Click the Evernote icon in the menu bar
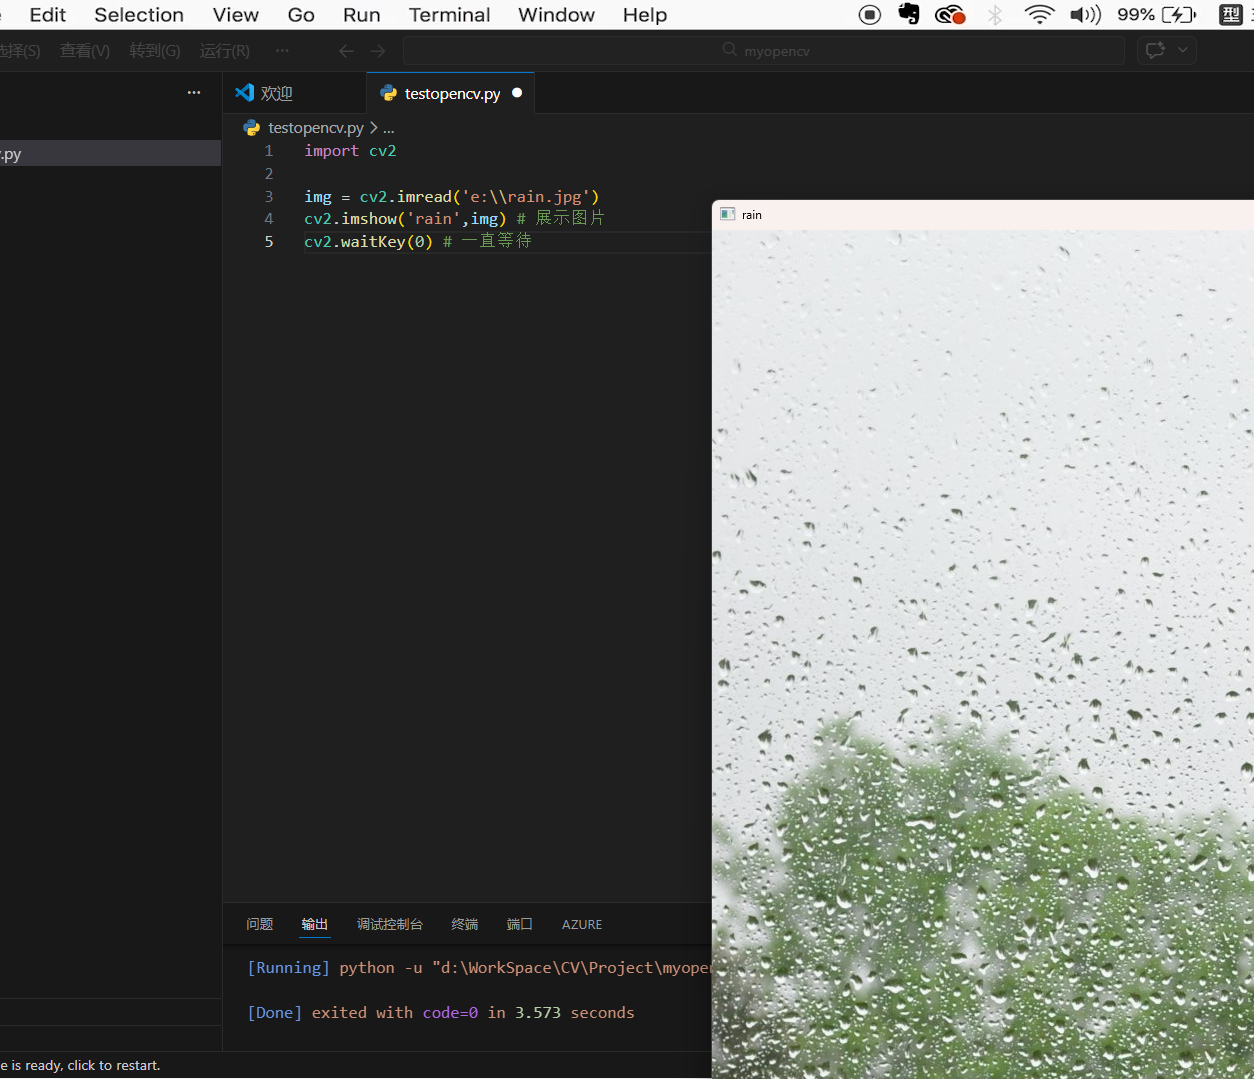The height and width of the screenshot is (1079, 1254). (909, 15)
